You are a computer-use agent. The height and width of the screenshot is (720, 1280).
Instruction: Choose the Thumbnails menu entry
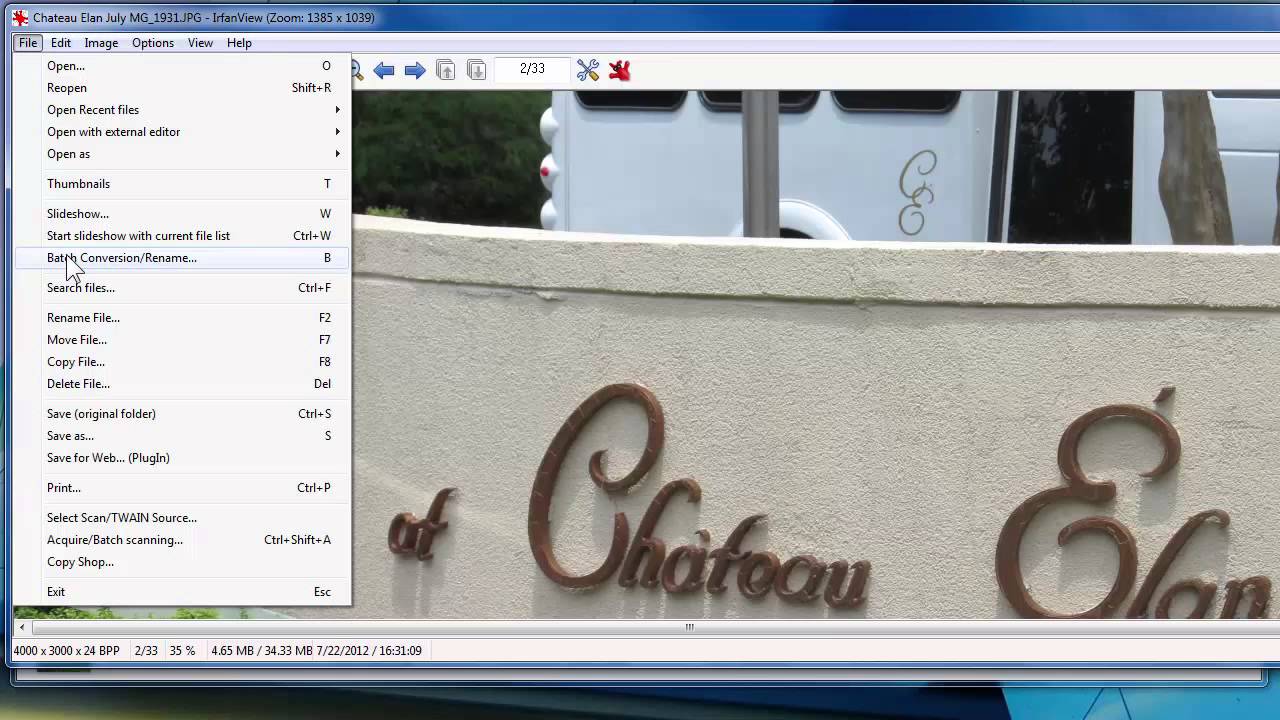(x=182, y=184)
